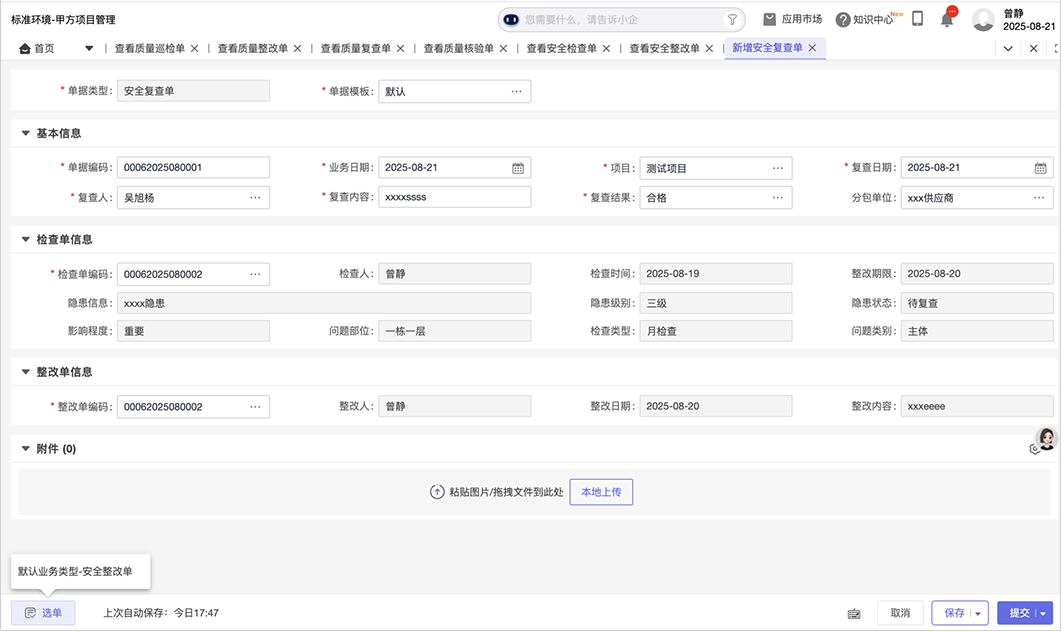Close the 新增安全复查单 tab

812,48
